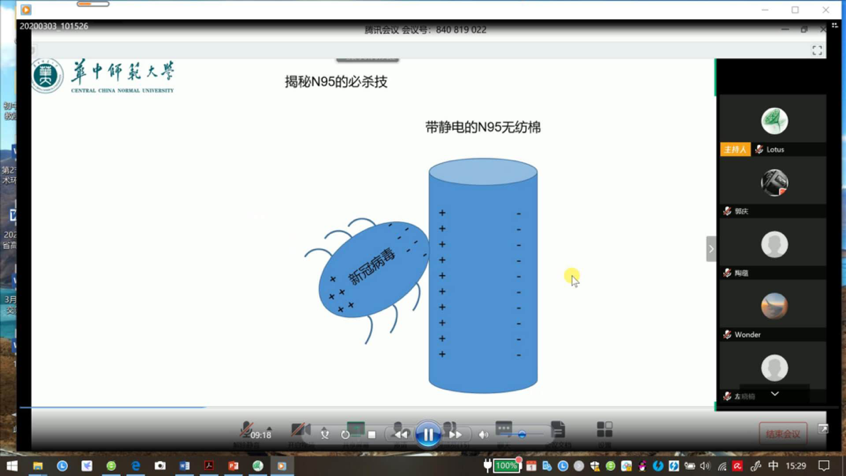Open the notification center in system tray
846x476 pixels.
click(x=824, y=466)
